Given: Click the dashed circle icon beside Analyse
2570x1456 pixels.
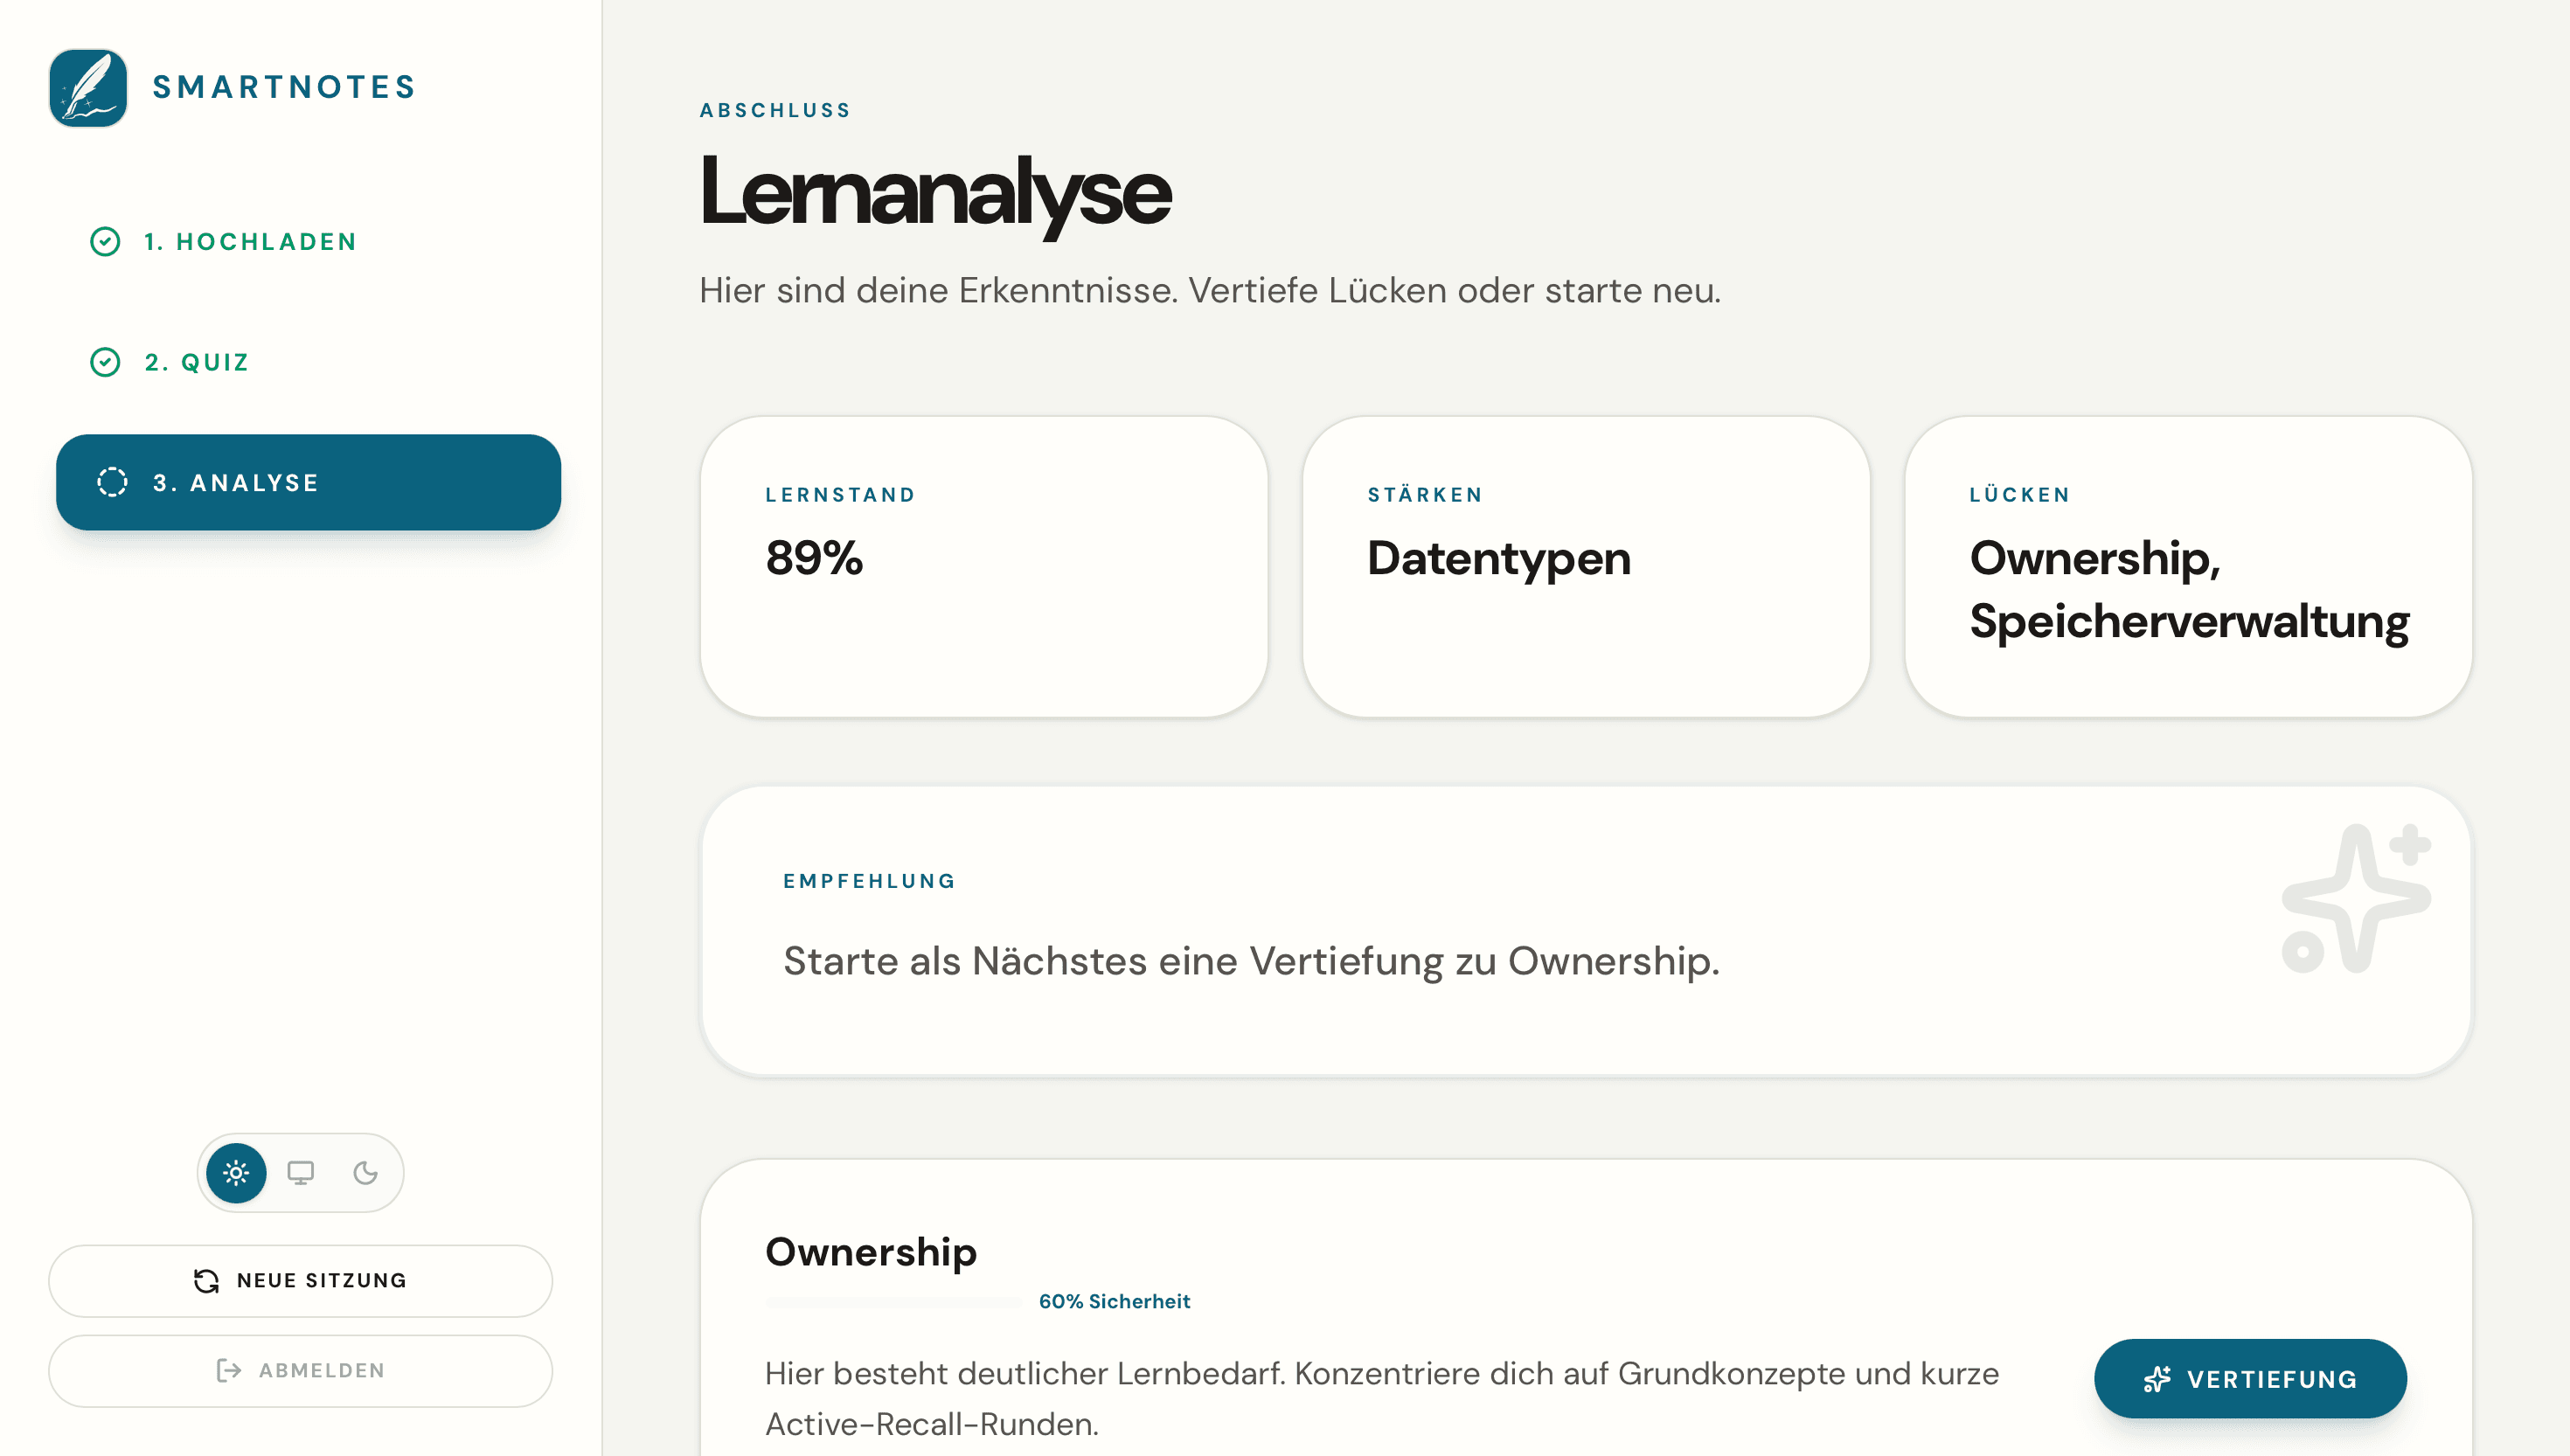Looking at the screenshot, I should [x=112, y=482].
